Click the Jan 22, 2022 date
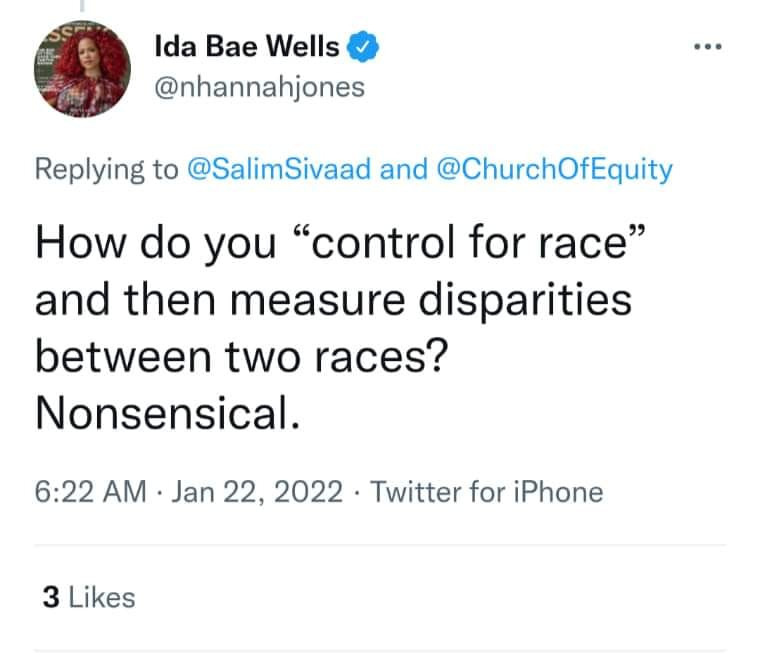 [257, 492]
